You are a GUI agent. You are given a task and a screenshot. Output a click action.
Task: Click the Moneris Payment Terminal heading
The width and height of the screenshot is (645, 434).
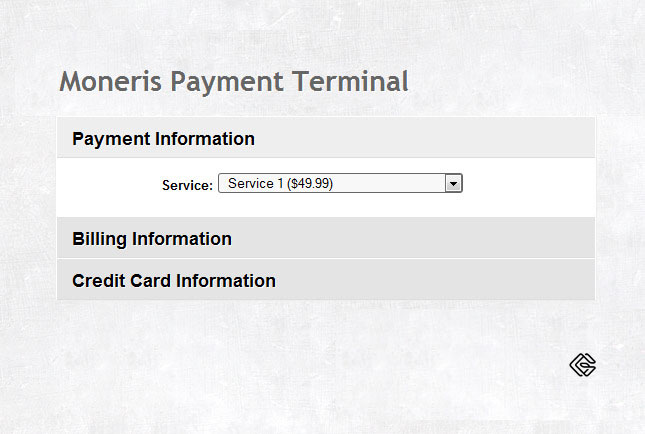(234, 81)
